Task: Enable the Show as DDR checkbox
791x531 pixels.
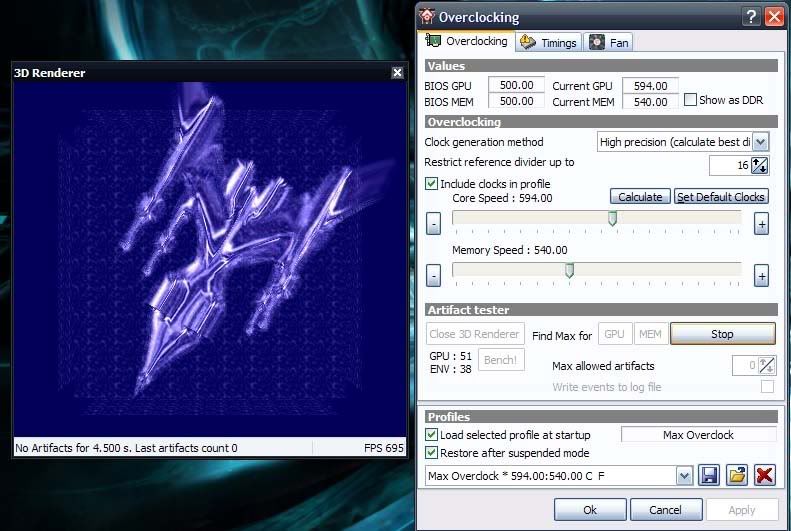Action: [x=690, y=99]
